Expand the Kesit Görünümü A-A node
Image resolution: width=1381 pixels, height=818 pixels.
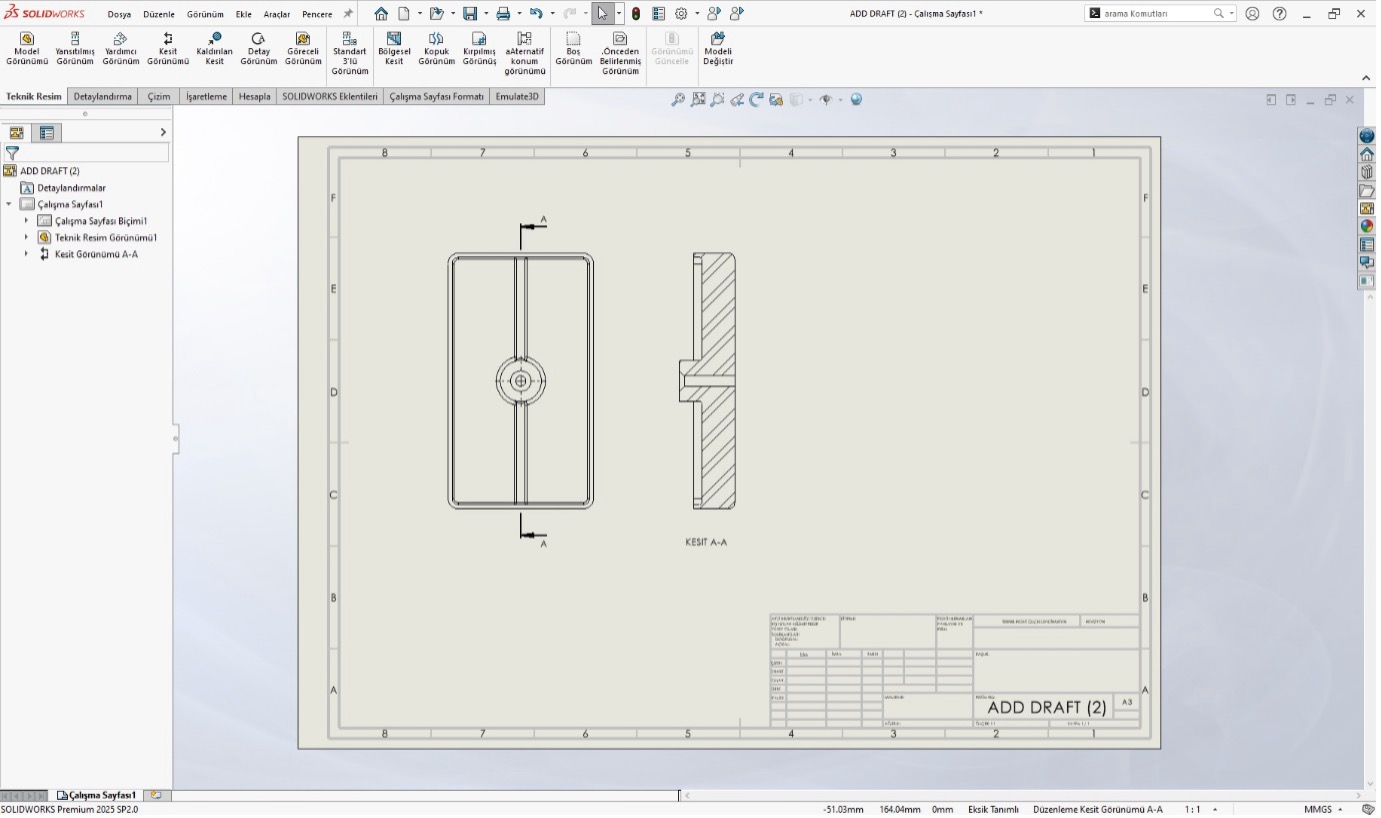[26, 254]
